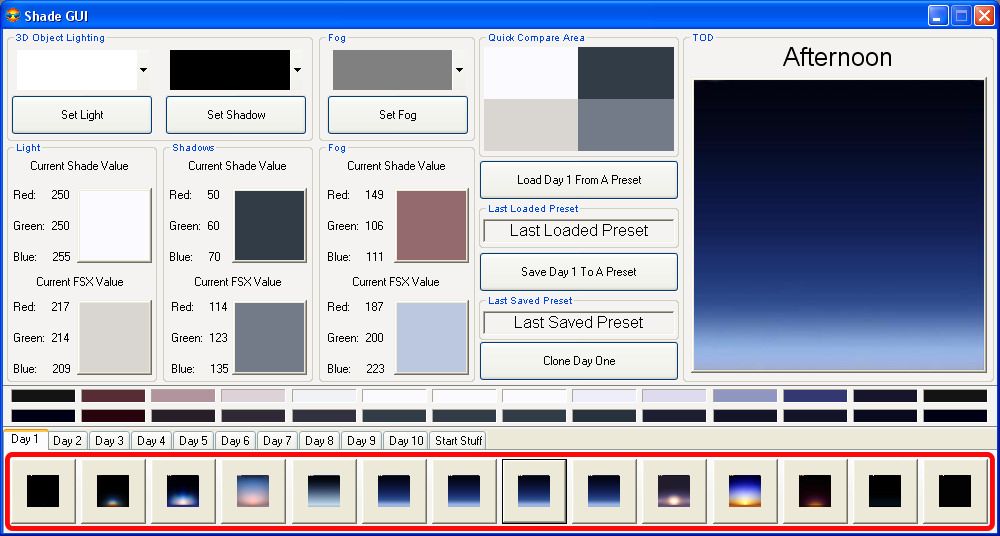Select the dark red dusk thumbnail

815,491
